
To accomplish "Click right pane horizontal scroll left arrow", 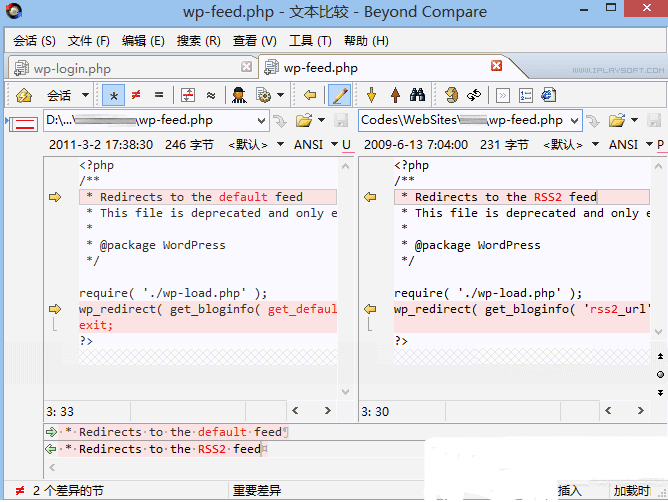I will [x=608, y=411].
